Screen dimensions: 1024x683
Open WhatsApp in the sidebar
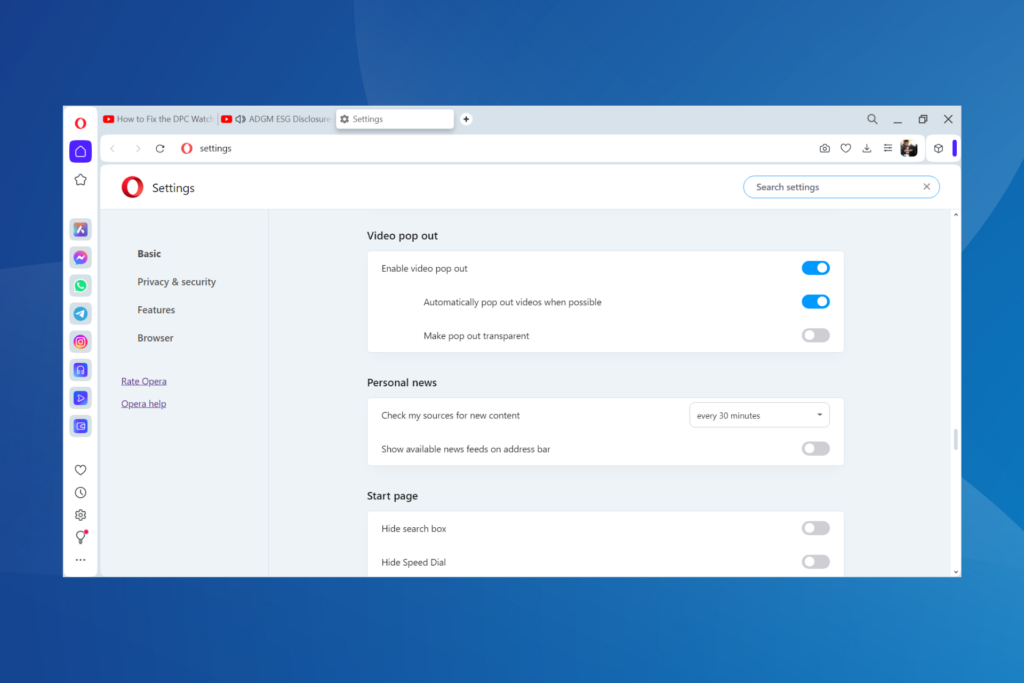(80, 285)
